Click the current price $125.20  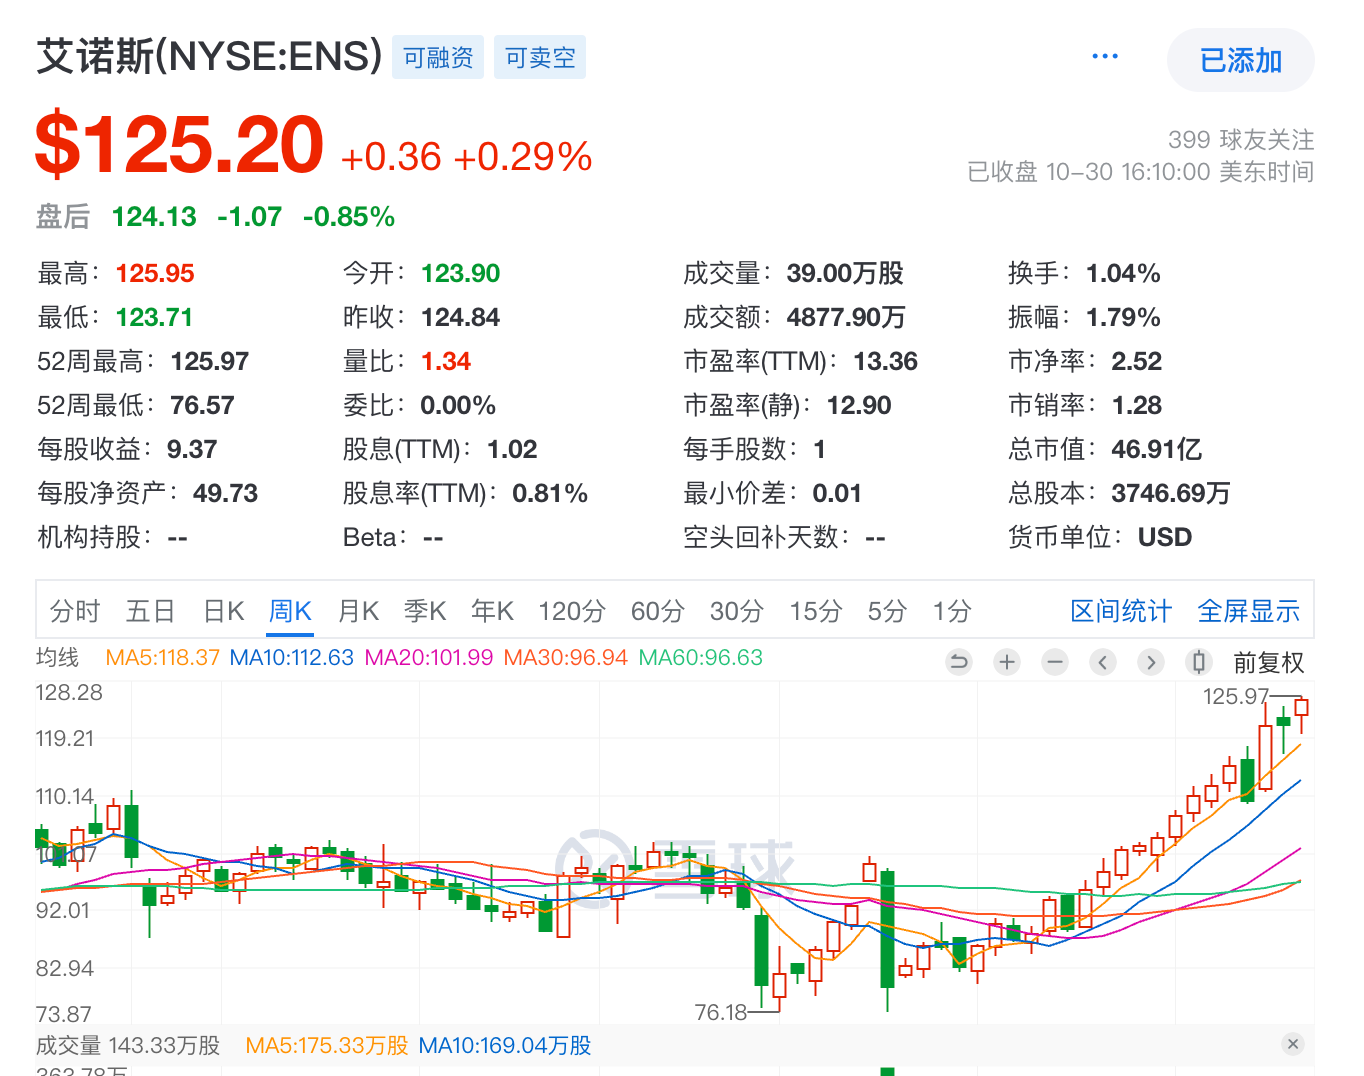coord(180,145)
